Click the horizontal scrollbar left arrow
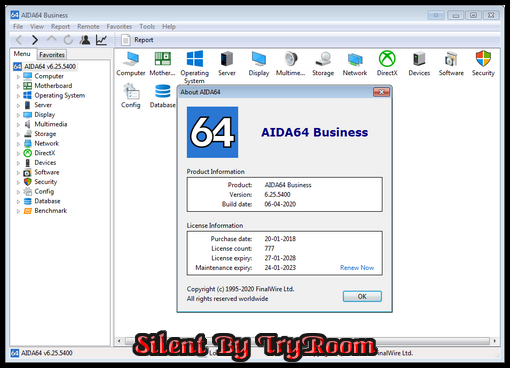 (x=119, y=341)
